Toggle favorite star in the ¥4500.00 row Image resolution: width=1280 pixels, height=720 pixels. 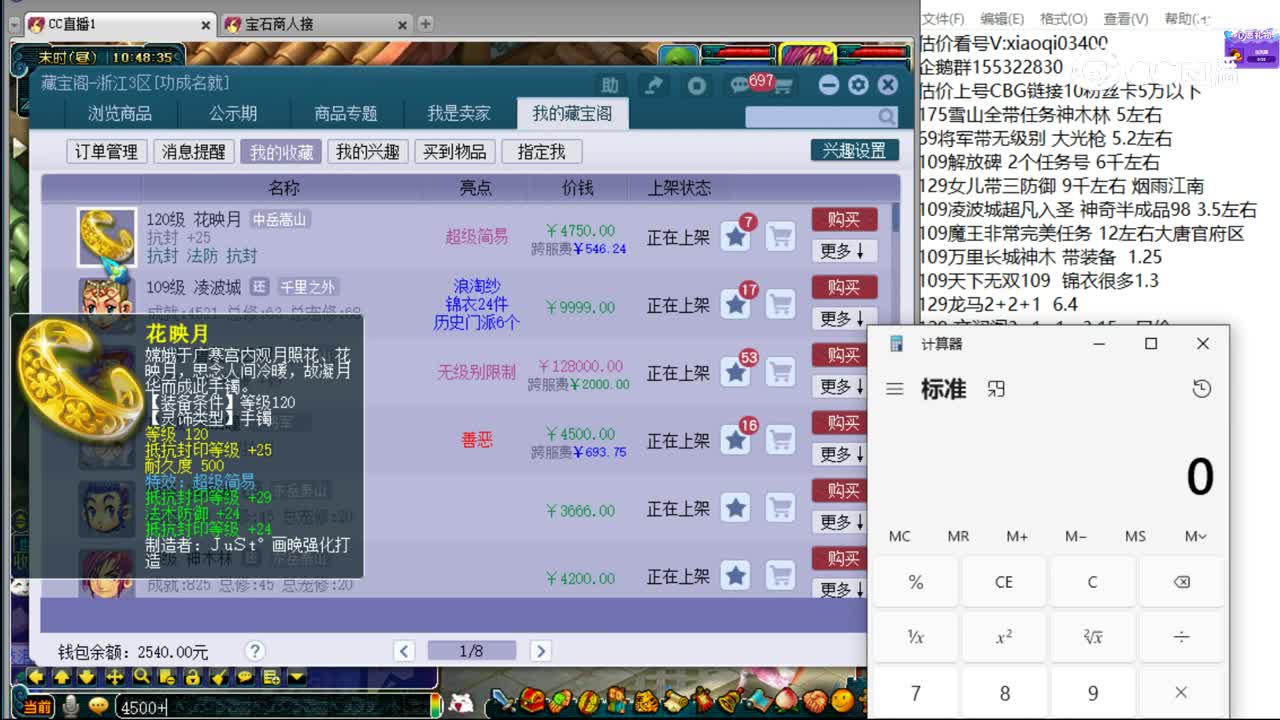736,440
